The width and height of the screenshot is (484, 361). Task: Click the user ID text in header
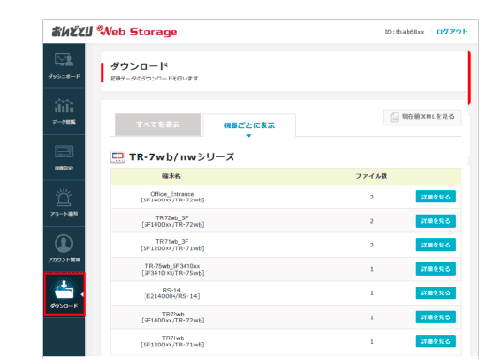tap(404, 32)
